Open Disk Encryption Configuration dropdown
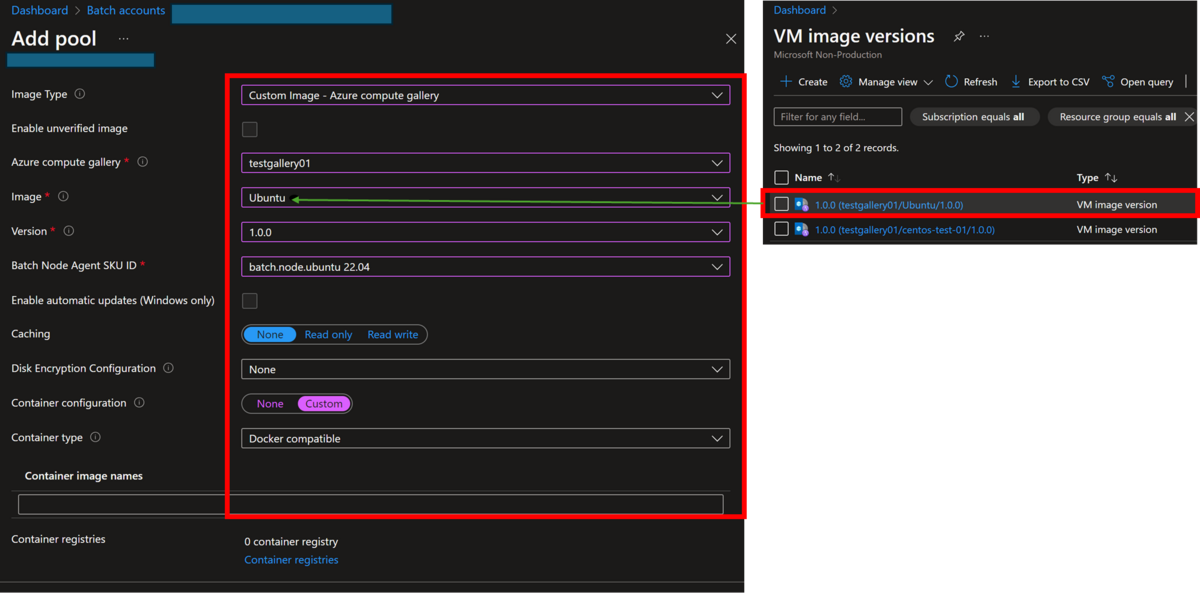Viewport: 1200px width, 593px height. coord(486,369)
